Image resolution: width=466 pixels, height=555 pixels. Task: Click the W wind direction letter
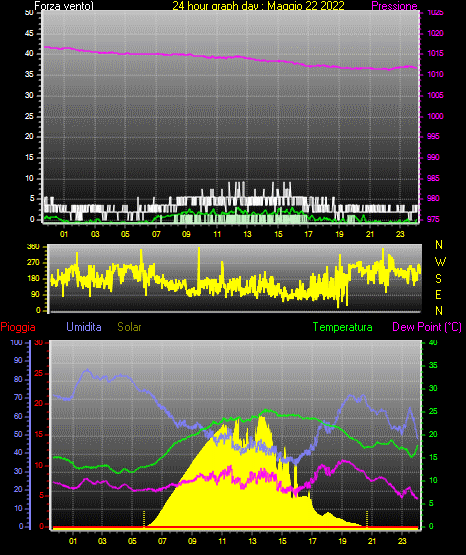pos(440,262)
